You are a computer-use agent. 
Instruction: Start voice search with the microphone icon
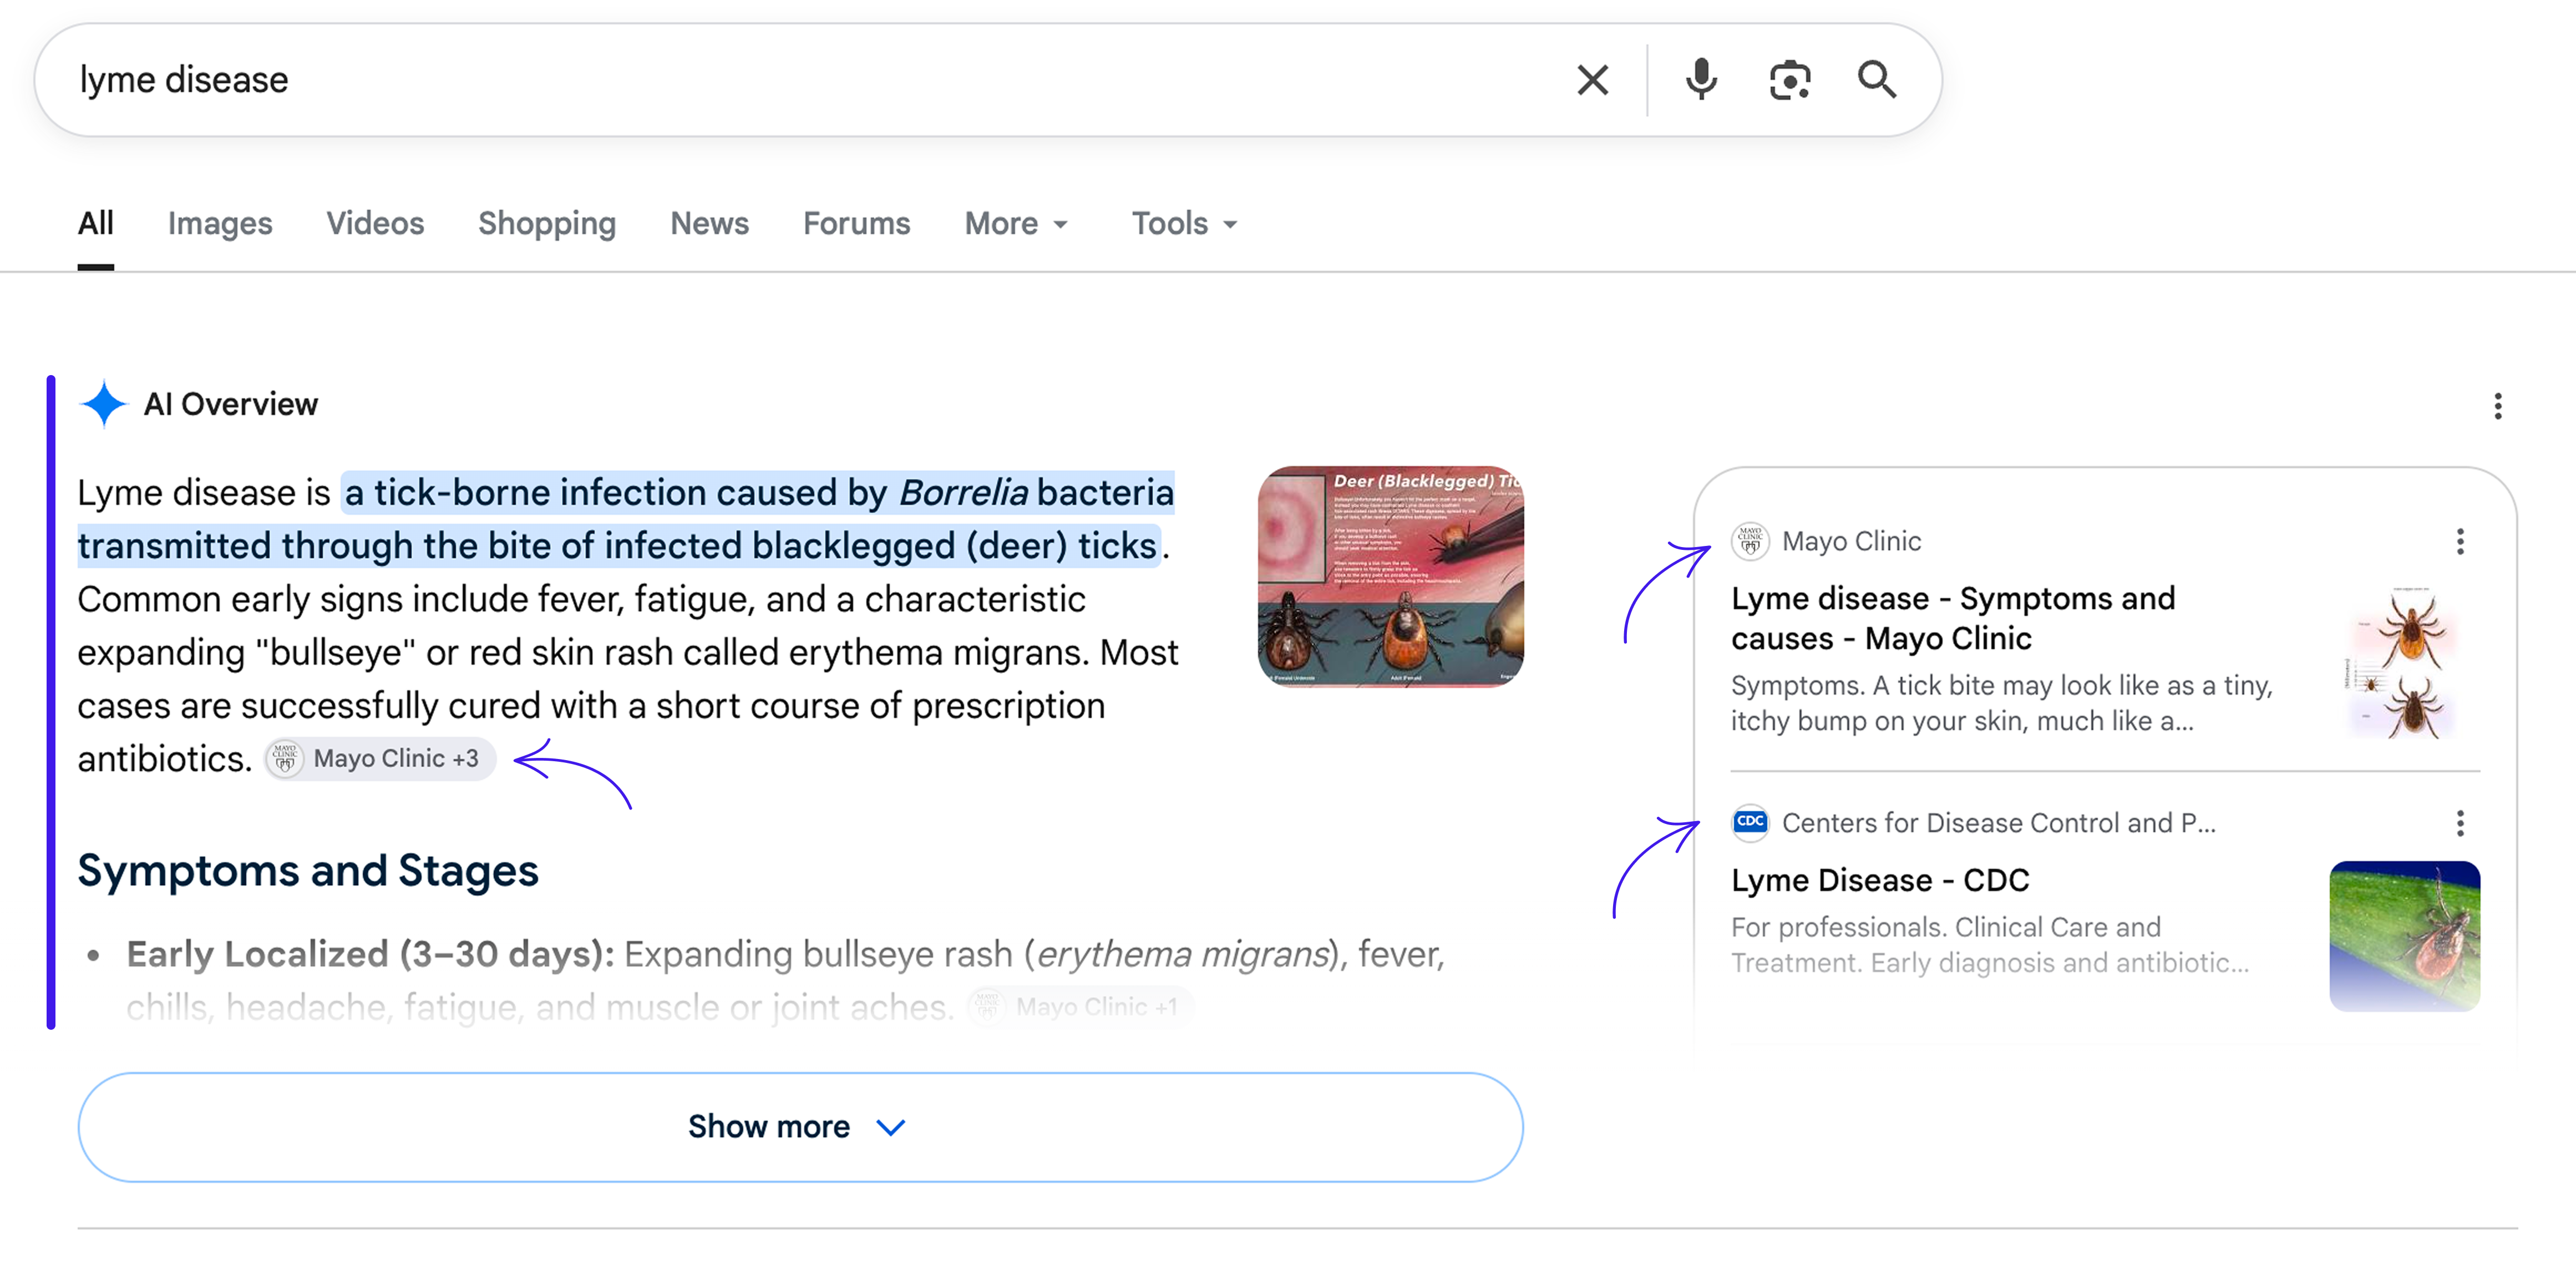click(x=1701, y=80)
